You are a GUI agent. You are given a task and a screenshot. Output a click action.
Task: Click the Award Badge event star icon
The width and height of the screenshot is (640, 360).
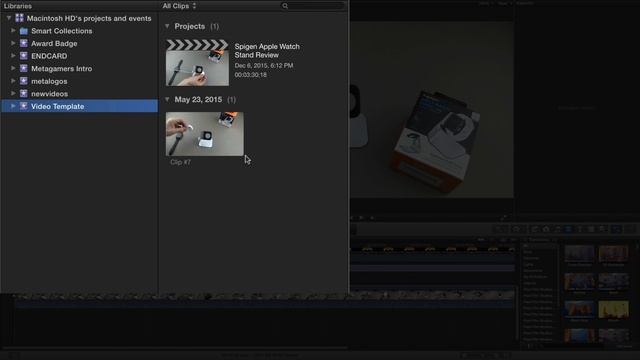(24, 43)
